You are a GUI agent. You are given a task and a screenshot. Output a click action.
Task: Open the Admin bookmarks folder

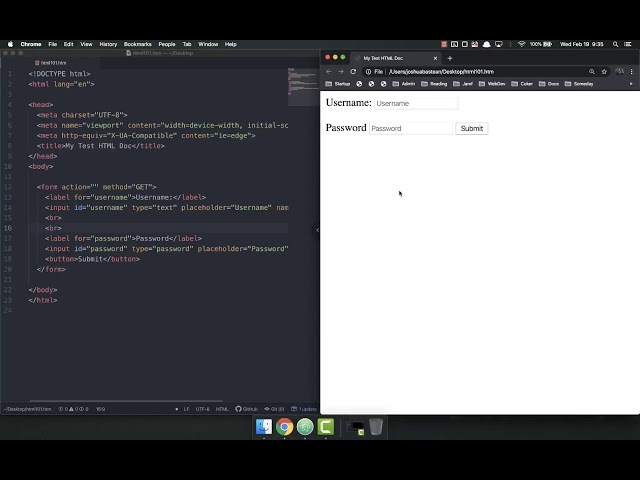(x=404, y=84)
